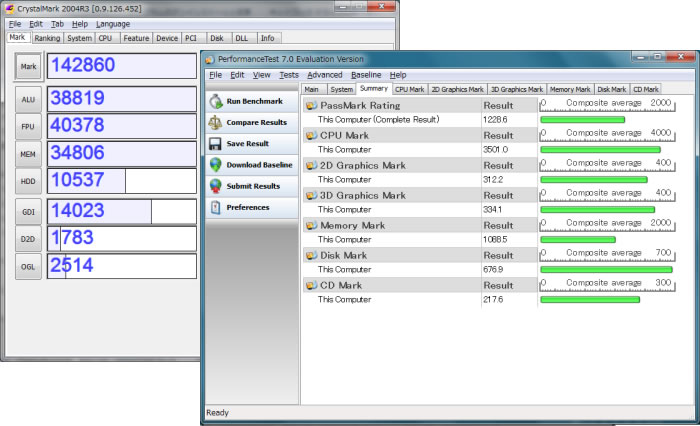The height and width of the screenshot is (426, 700).
Task: Open the View menu in PerformanceTest
Action: (262, 75)
